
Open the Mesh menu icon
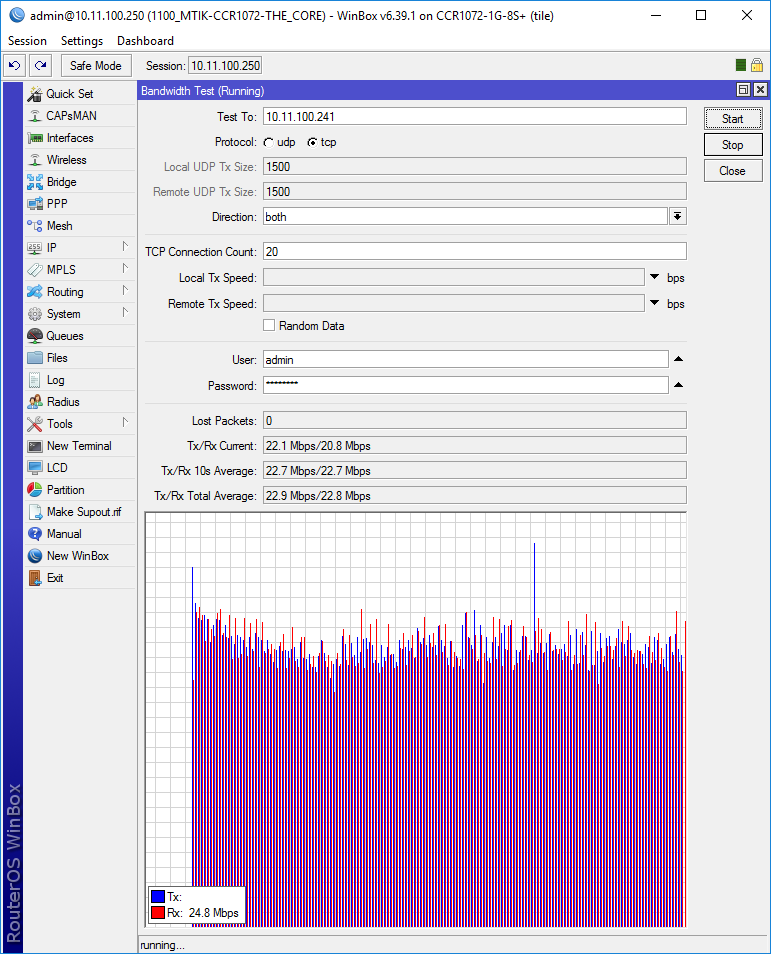[35, 226]
